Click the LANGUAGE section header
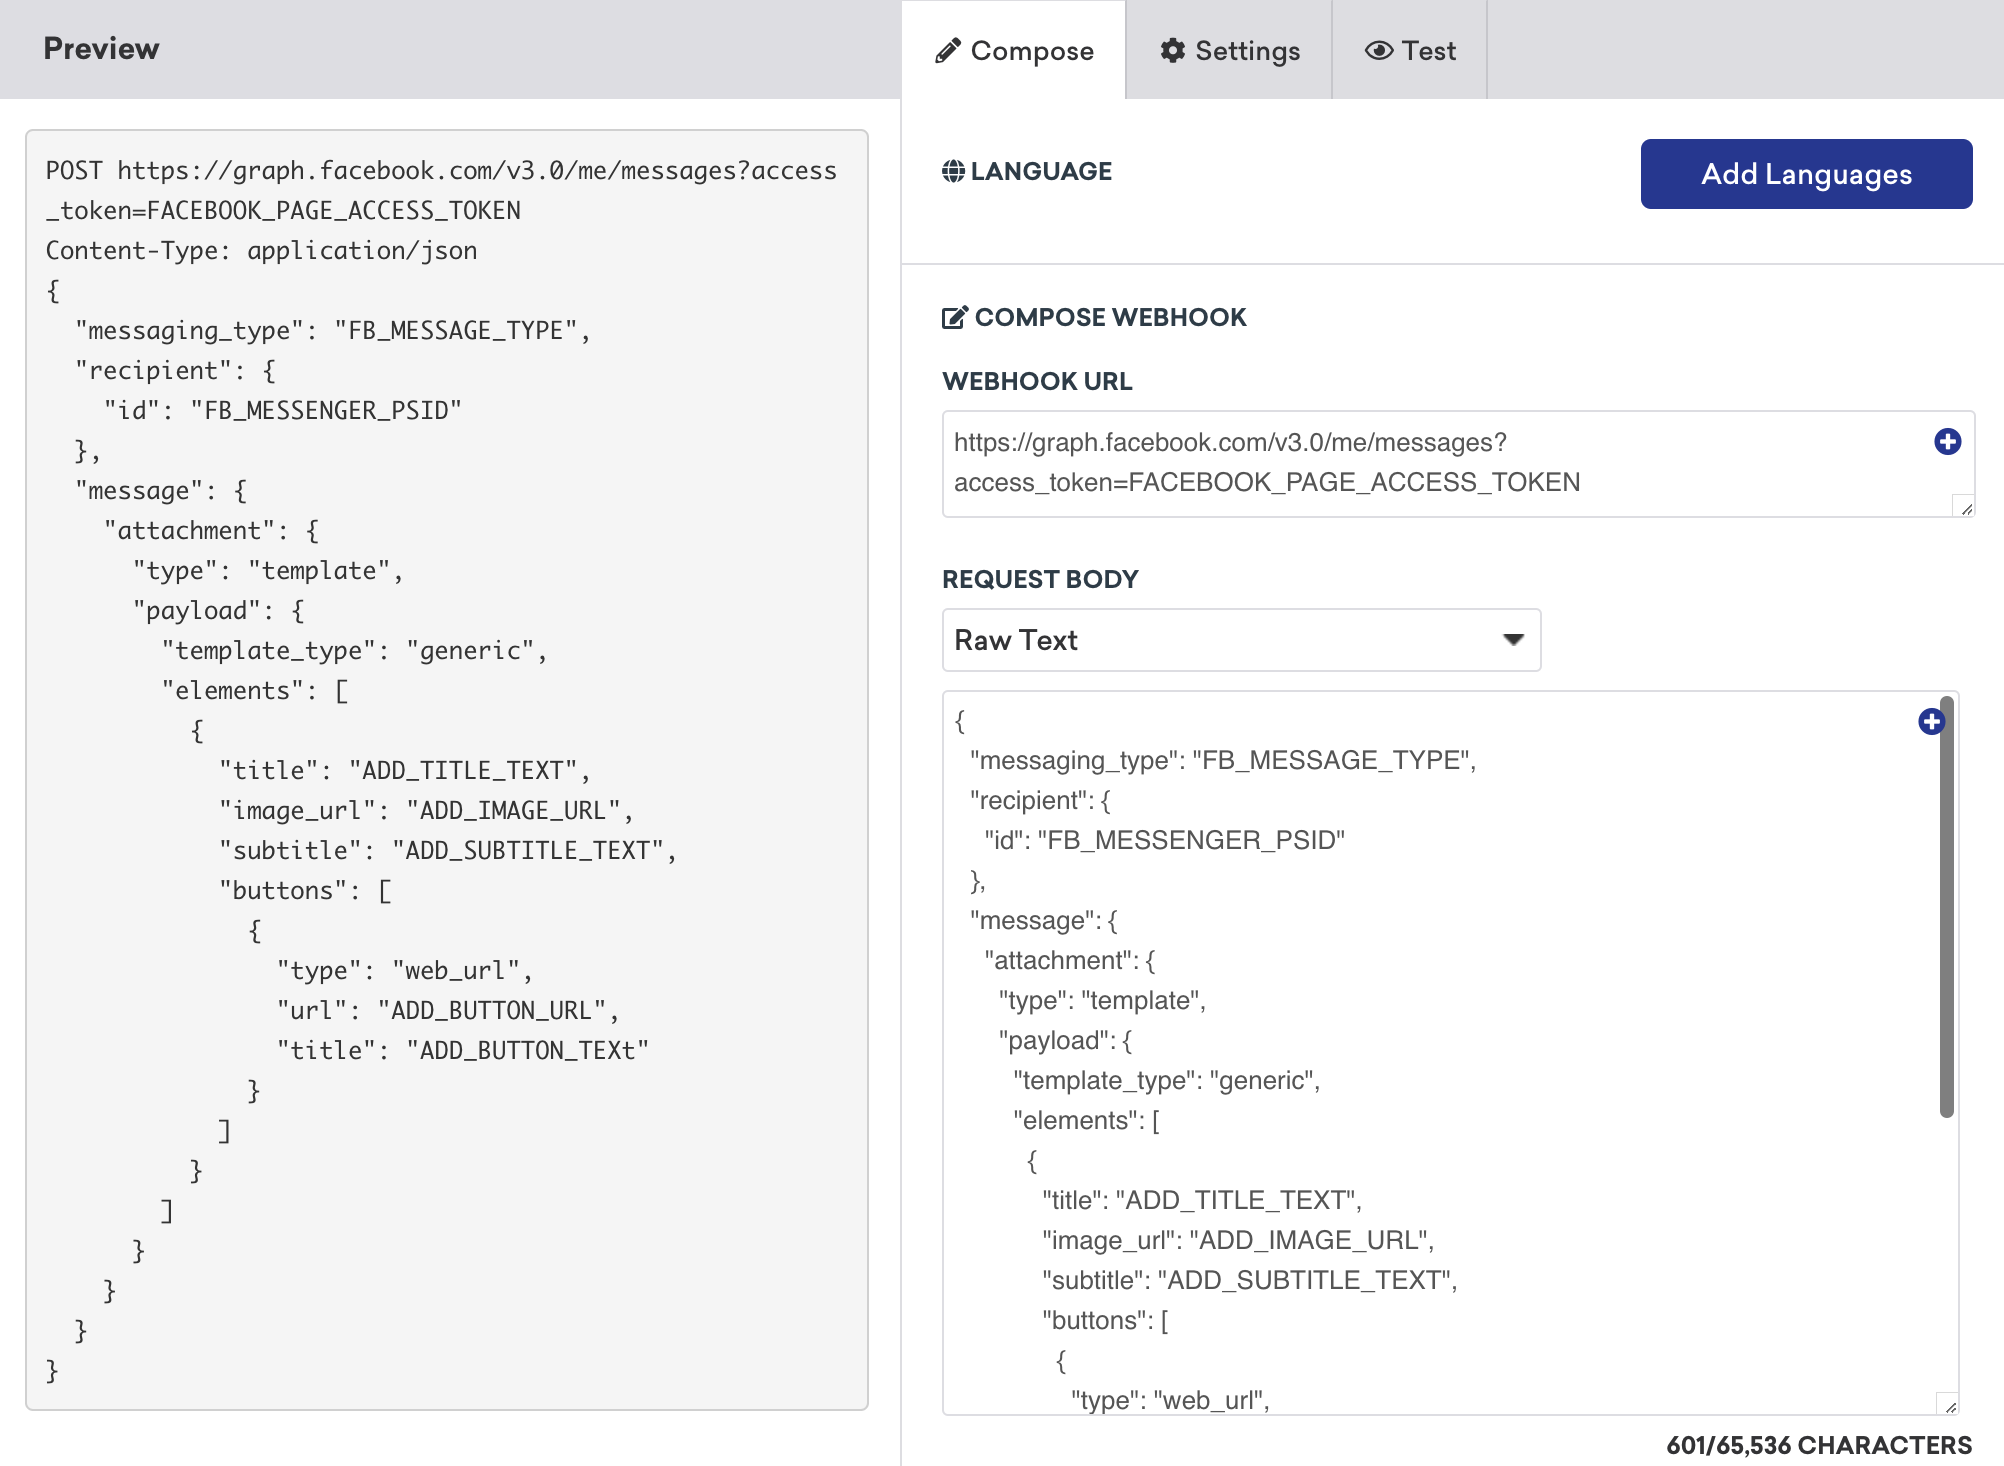The image size is (2004, 1466). [1025, 173]
